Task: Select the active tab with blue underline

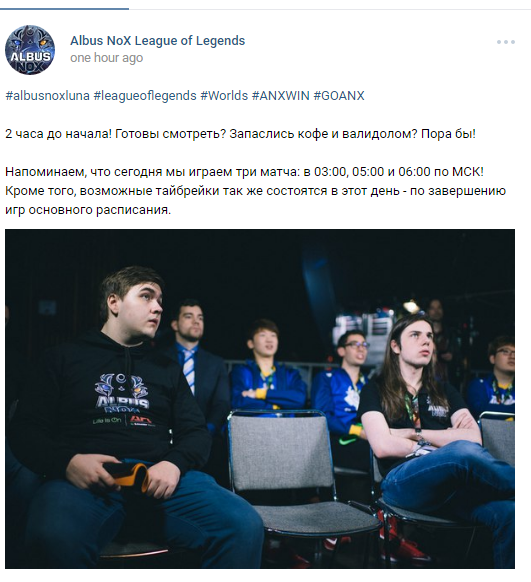Action: click(64, 8)
